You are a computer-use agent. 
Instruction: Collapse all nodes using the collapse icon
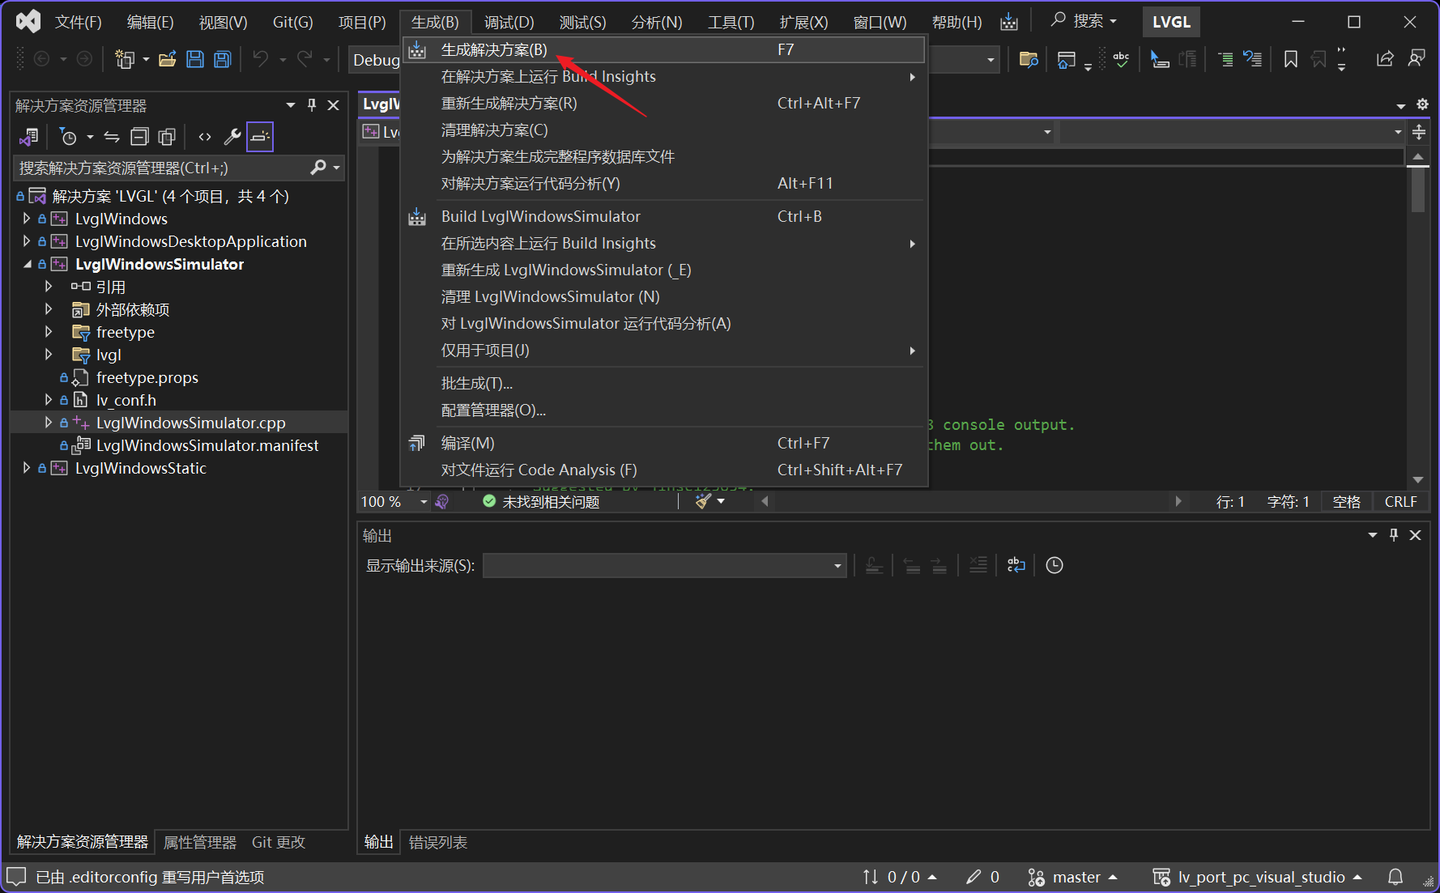[x=141, y=136]
